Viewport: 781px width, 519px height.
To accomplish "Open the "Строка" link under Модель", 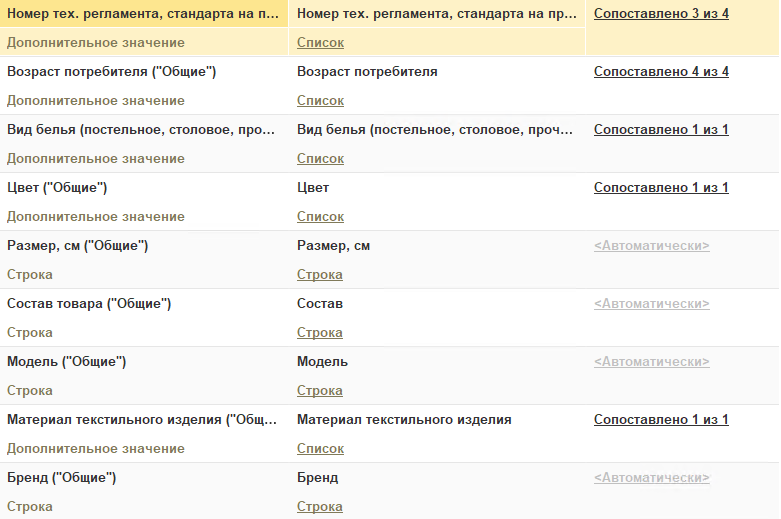I will click(320, 391).
